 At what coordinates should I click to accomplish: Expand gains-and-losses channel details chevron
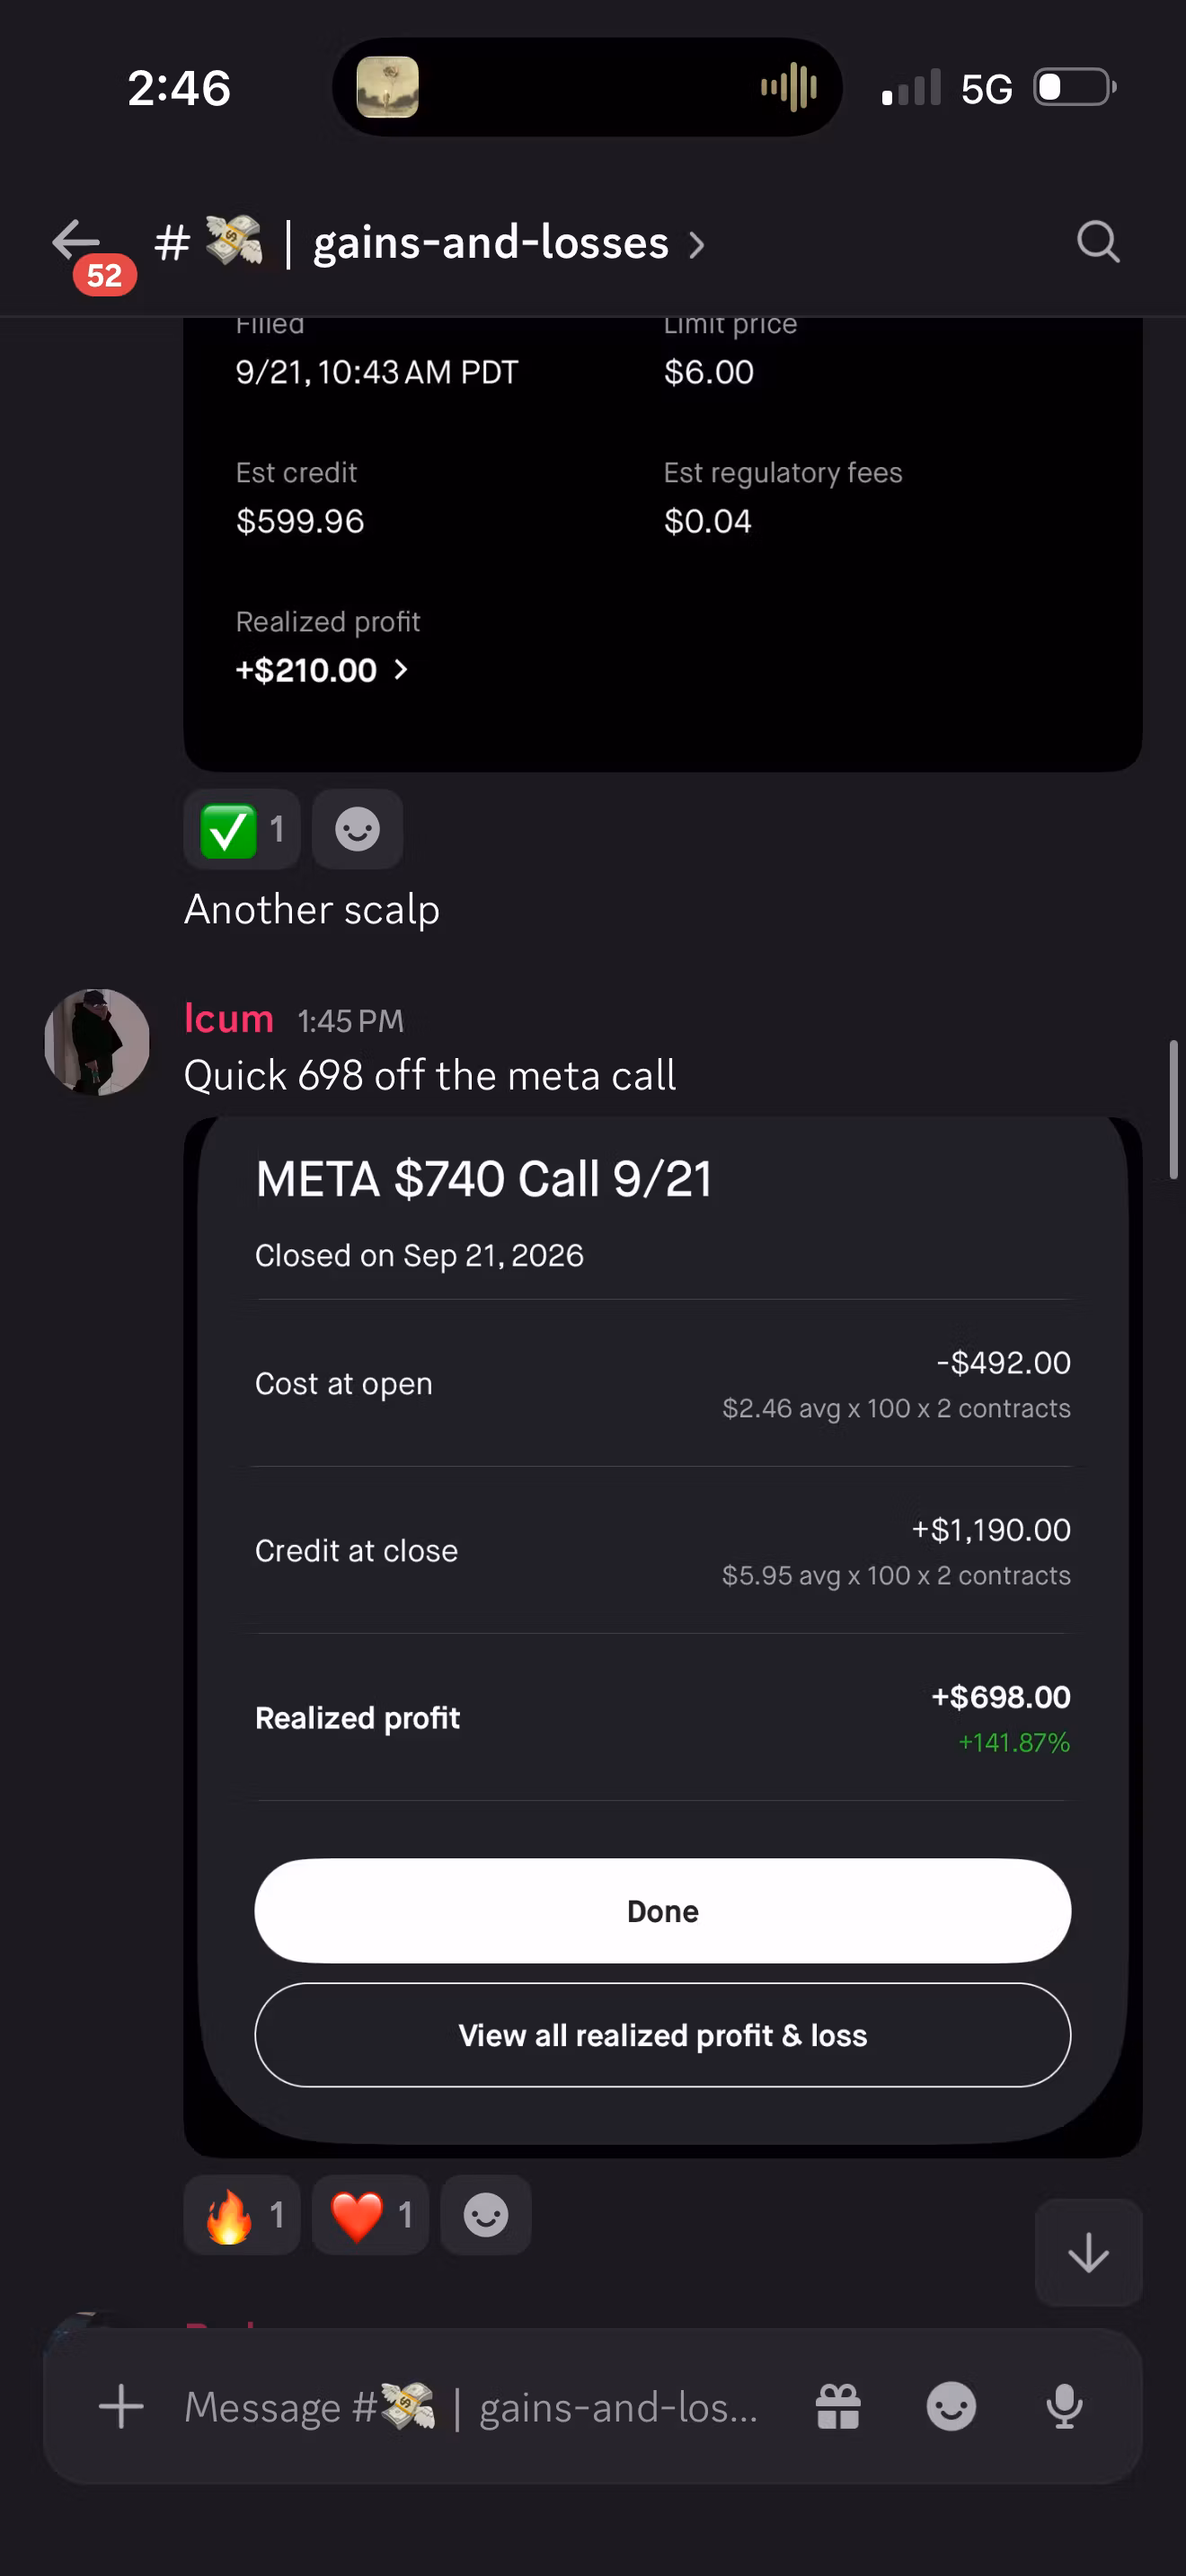tap(697, 245)
